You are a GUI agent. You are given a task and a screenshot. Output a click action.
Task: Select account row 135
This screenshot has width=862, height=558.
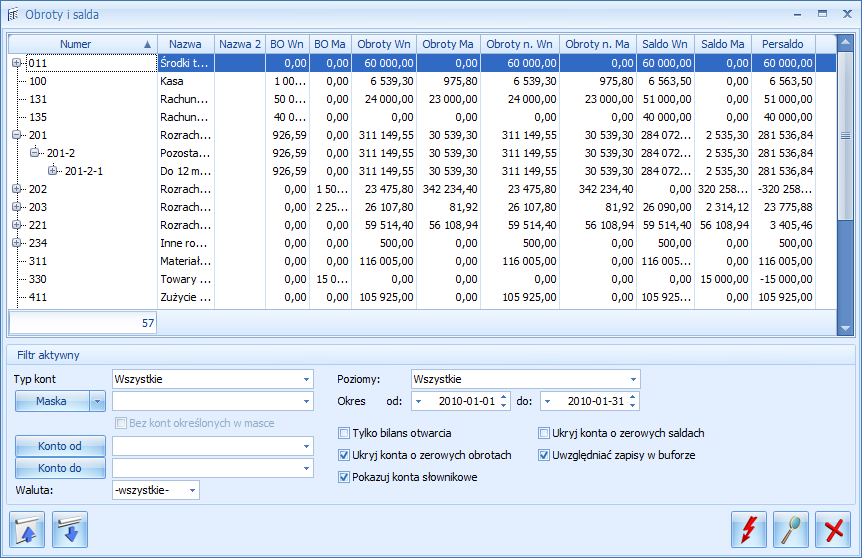[x=422, y=117]
